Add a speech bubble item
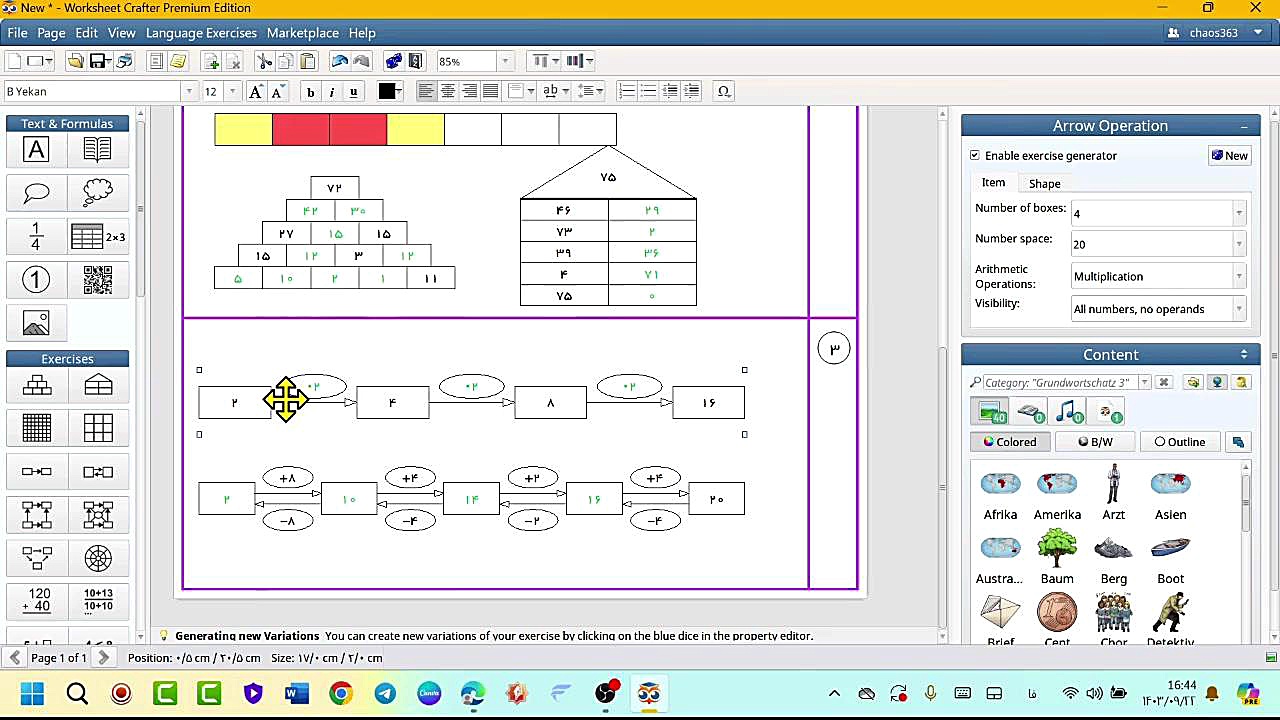The image size is (1280, 720). [36, 193]
